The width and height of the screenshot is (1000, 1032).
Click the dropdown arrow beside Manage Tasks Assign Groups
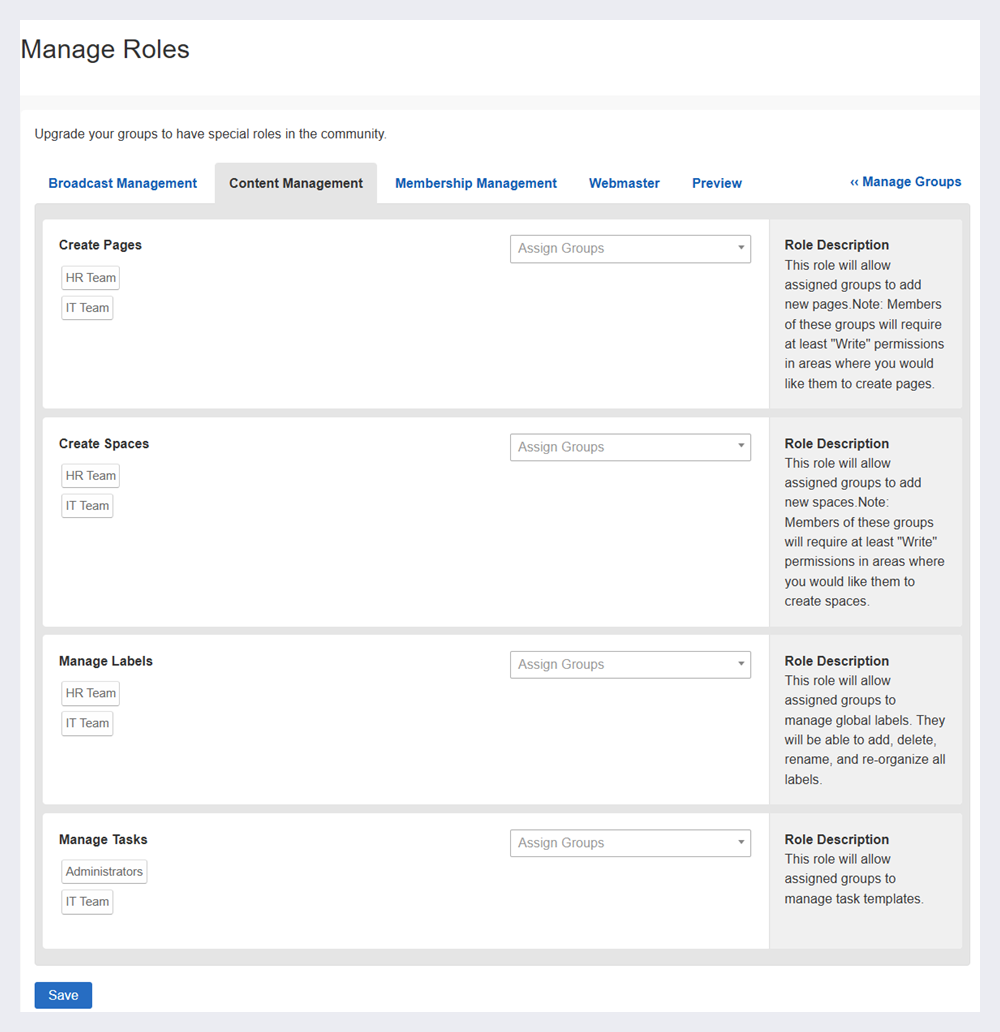[x=741, y=843]
